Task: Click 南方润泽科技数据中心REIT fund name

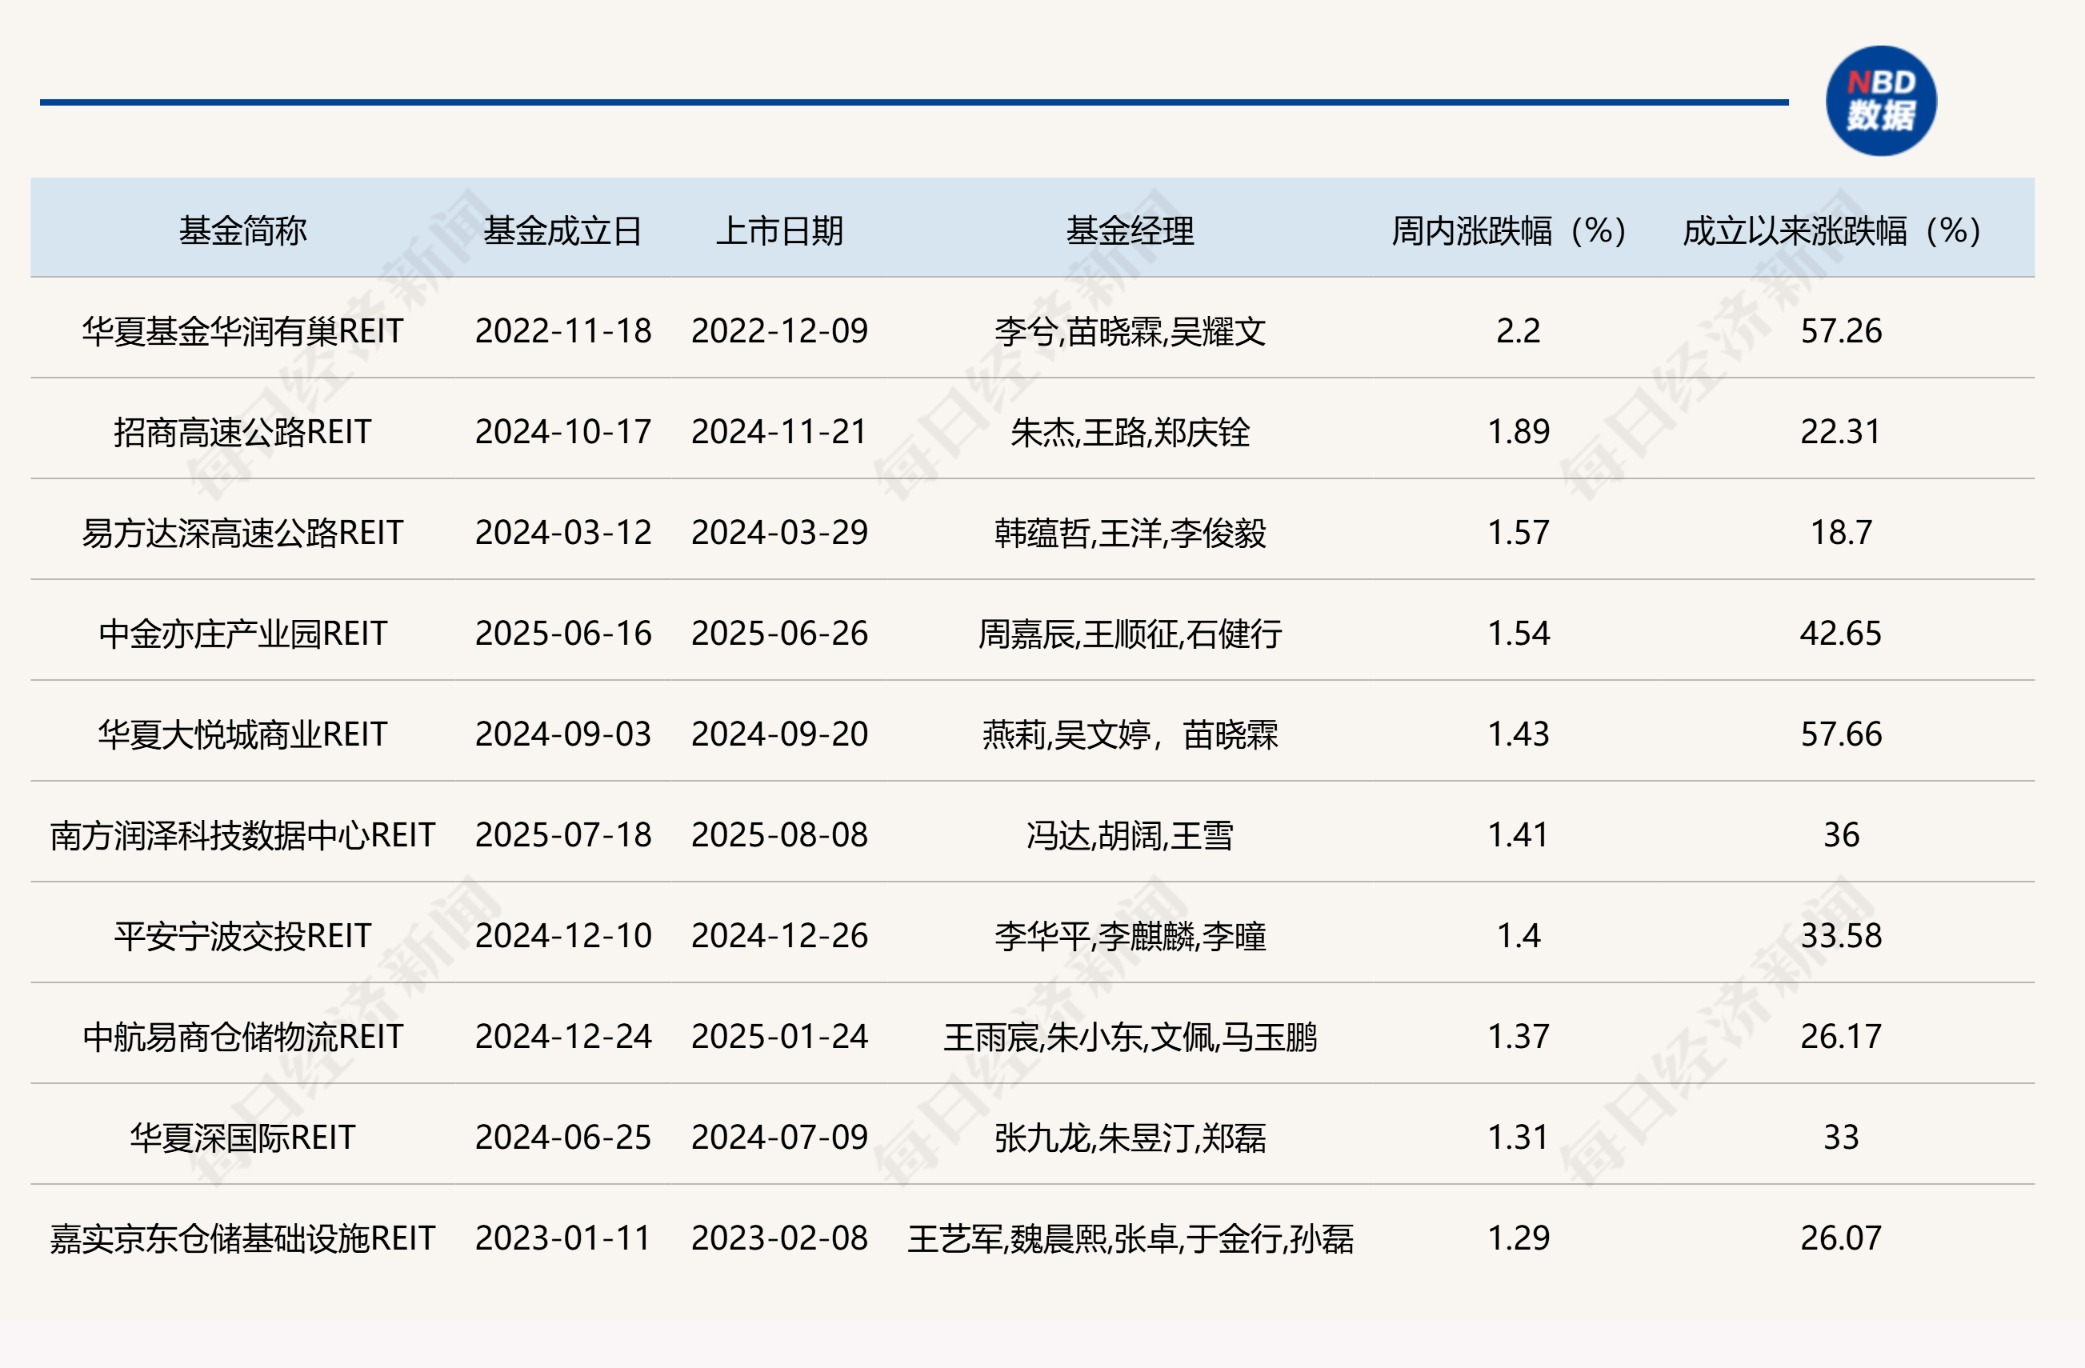Action: click(x=243, y=835)
